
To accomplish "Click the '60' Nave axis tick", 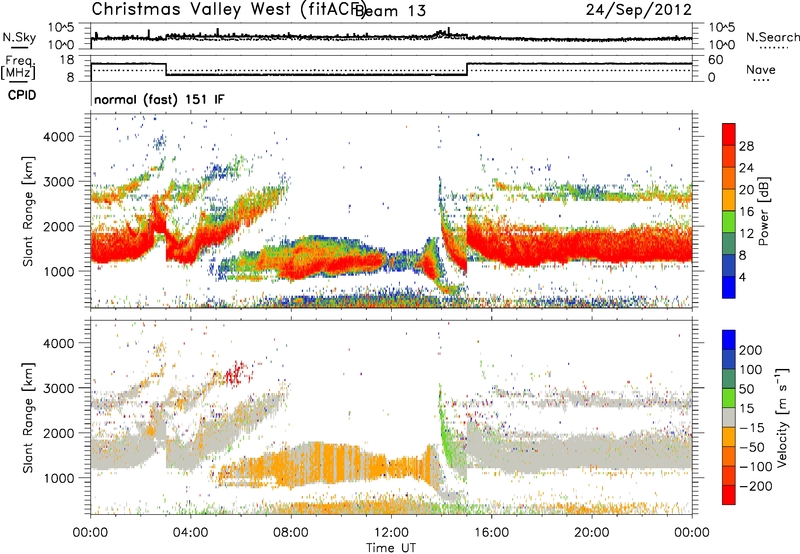I will point(716,60).
